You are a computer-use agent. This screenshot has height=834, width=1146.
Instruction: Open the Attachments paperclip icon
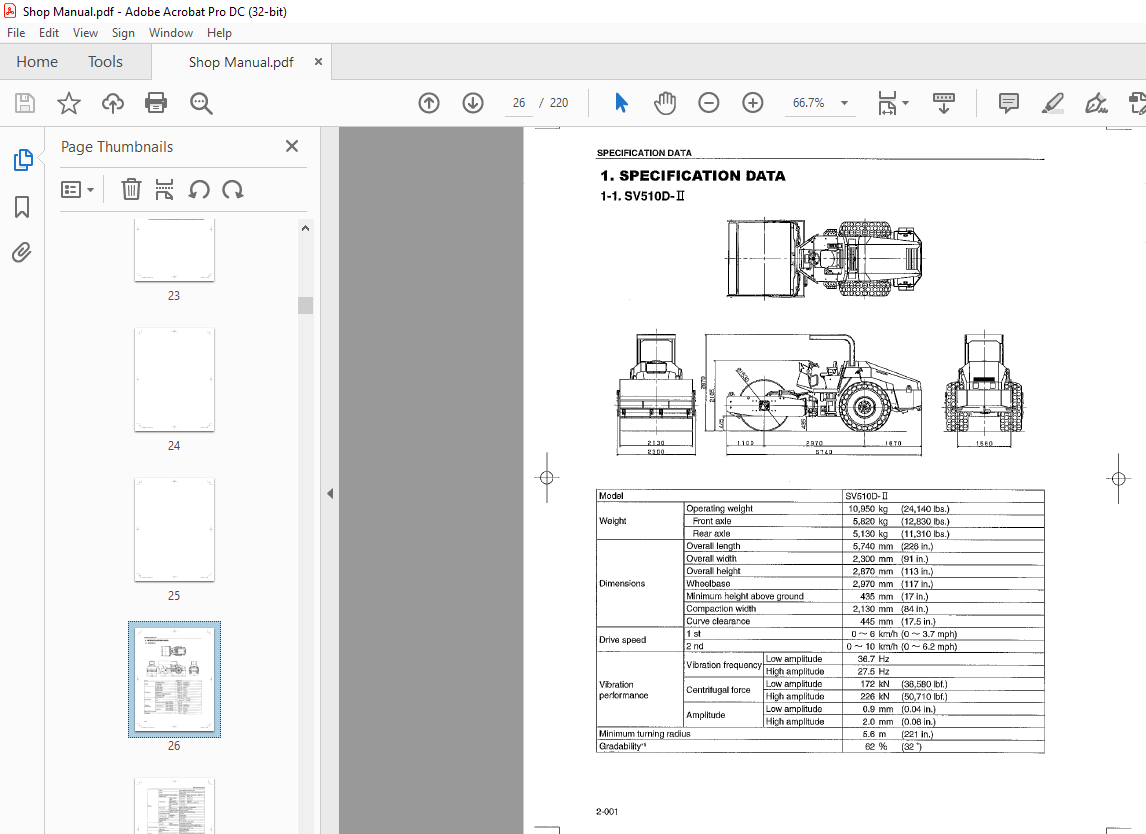(x=22, y=253)
